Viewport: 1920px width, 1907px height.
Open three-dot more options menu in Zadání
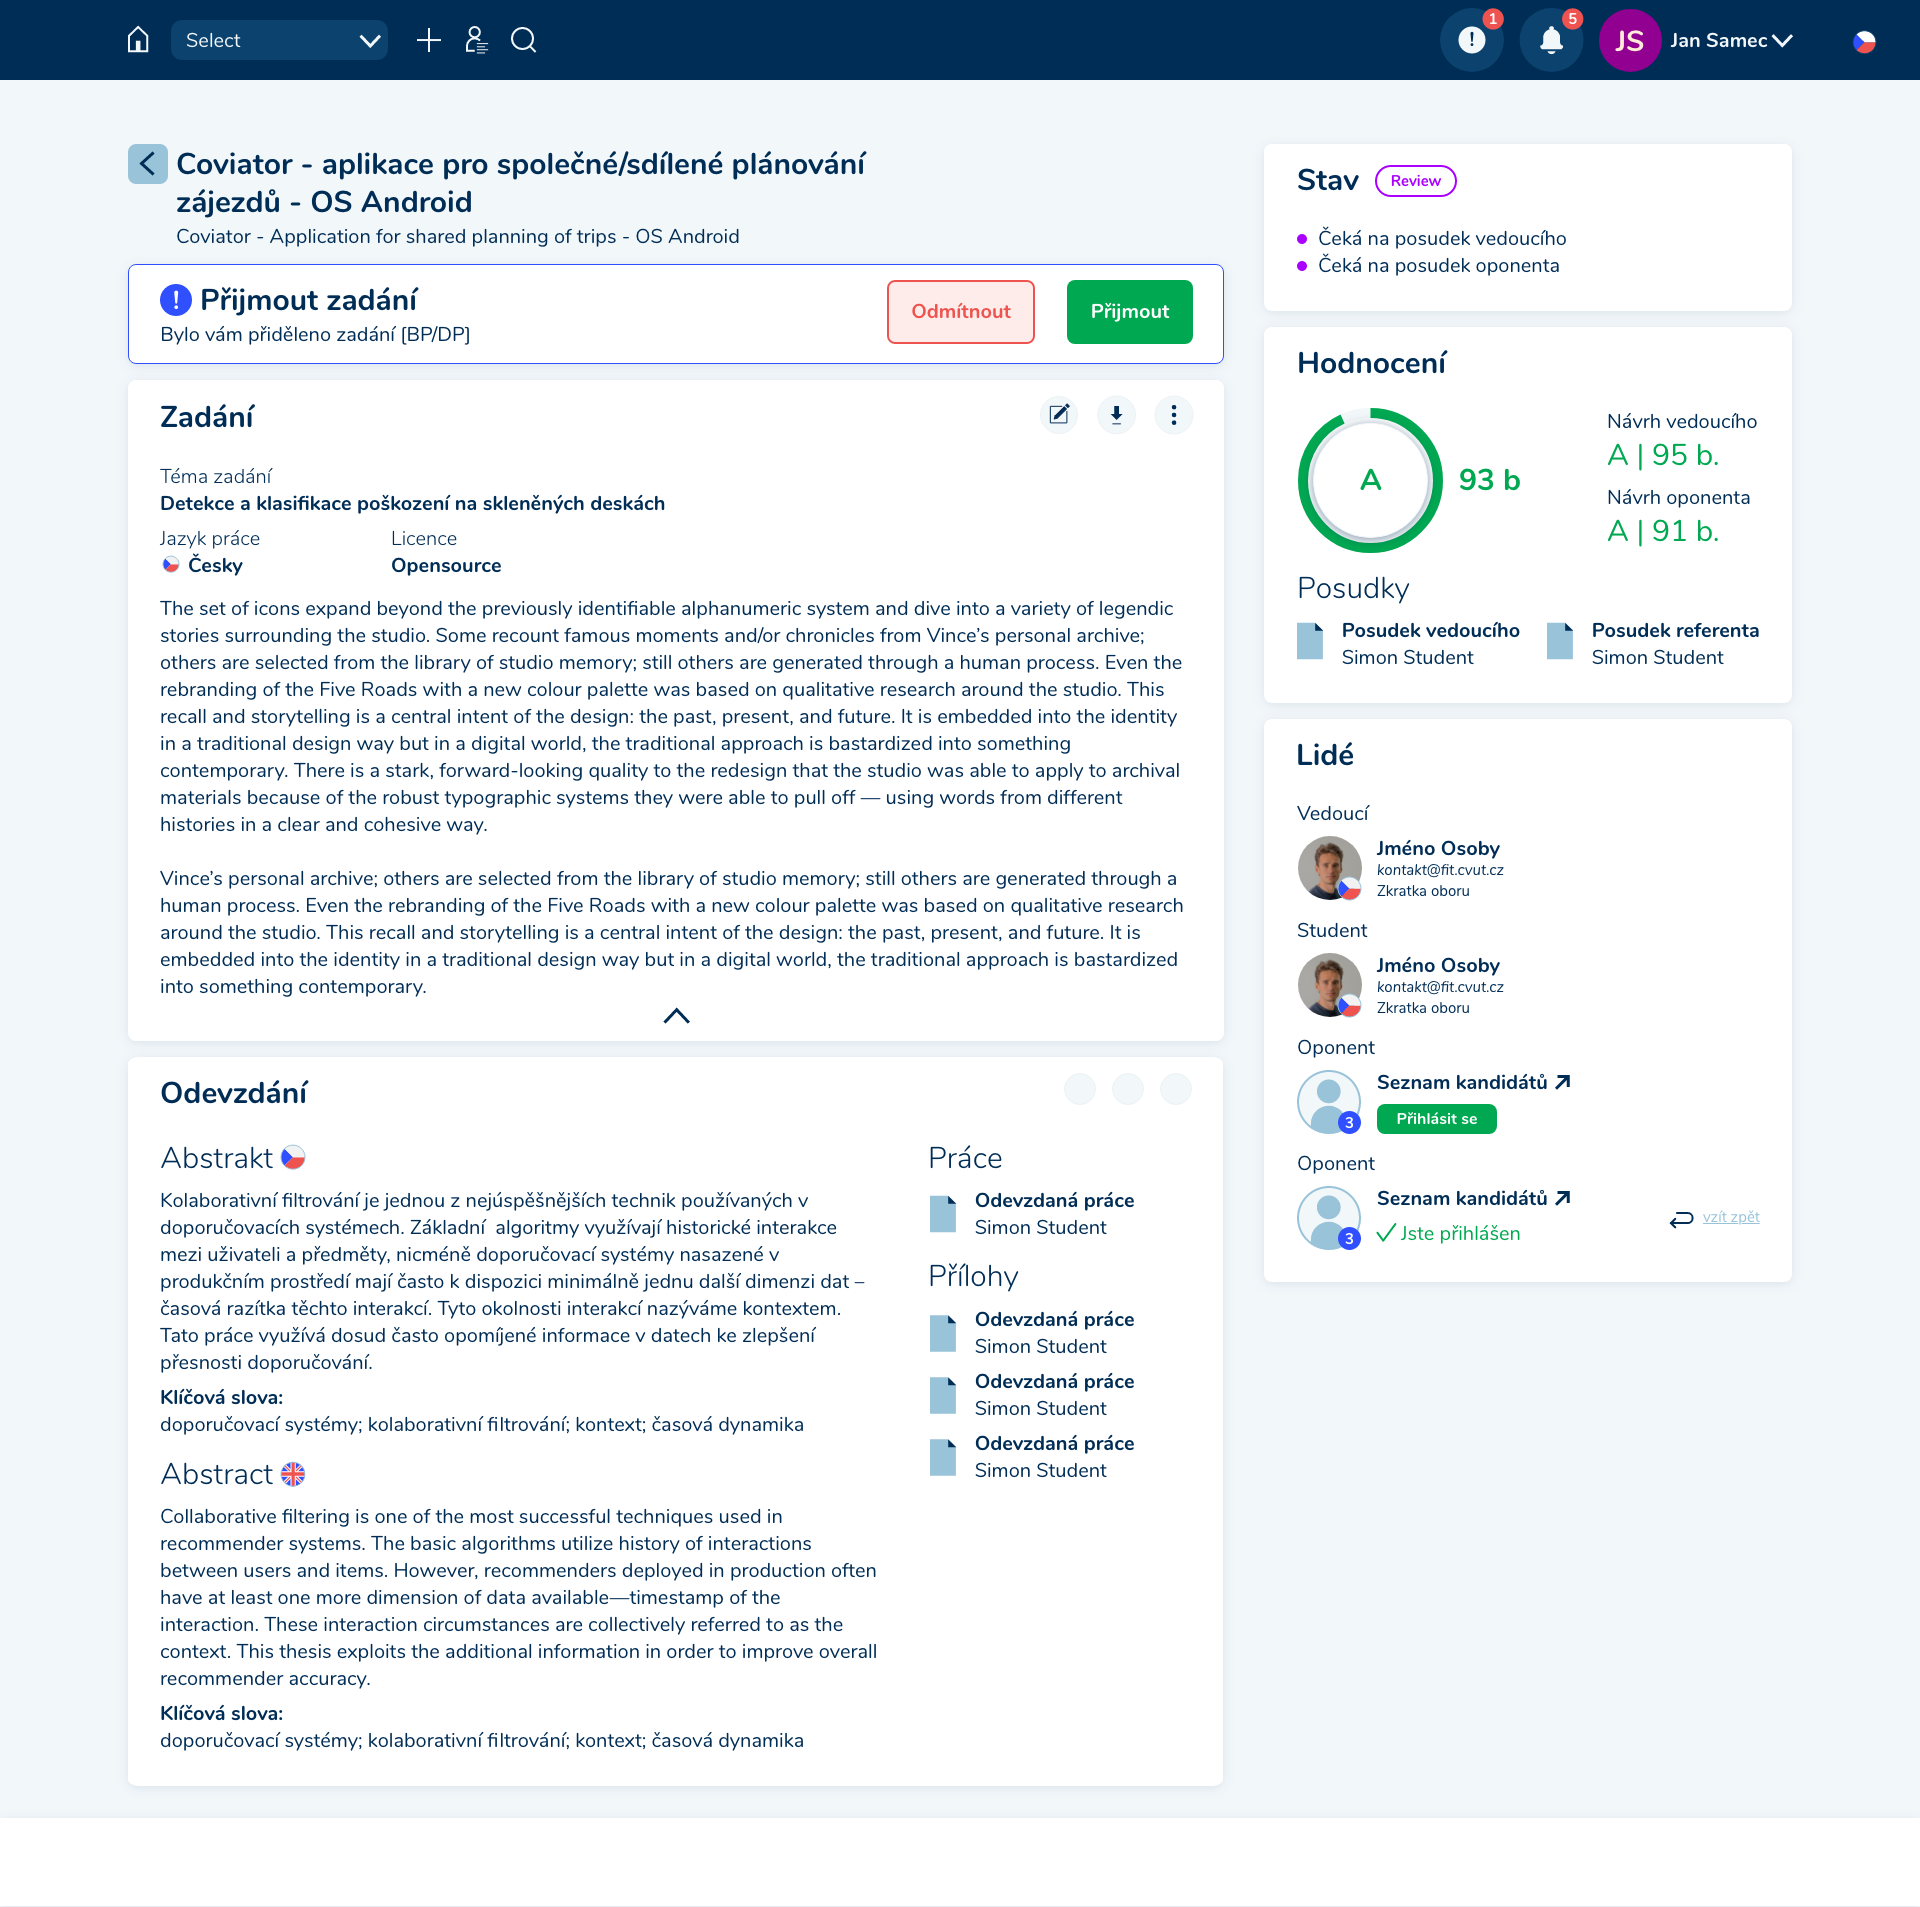pyautogui.click(x=1173, y=414)
